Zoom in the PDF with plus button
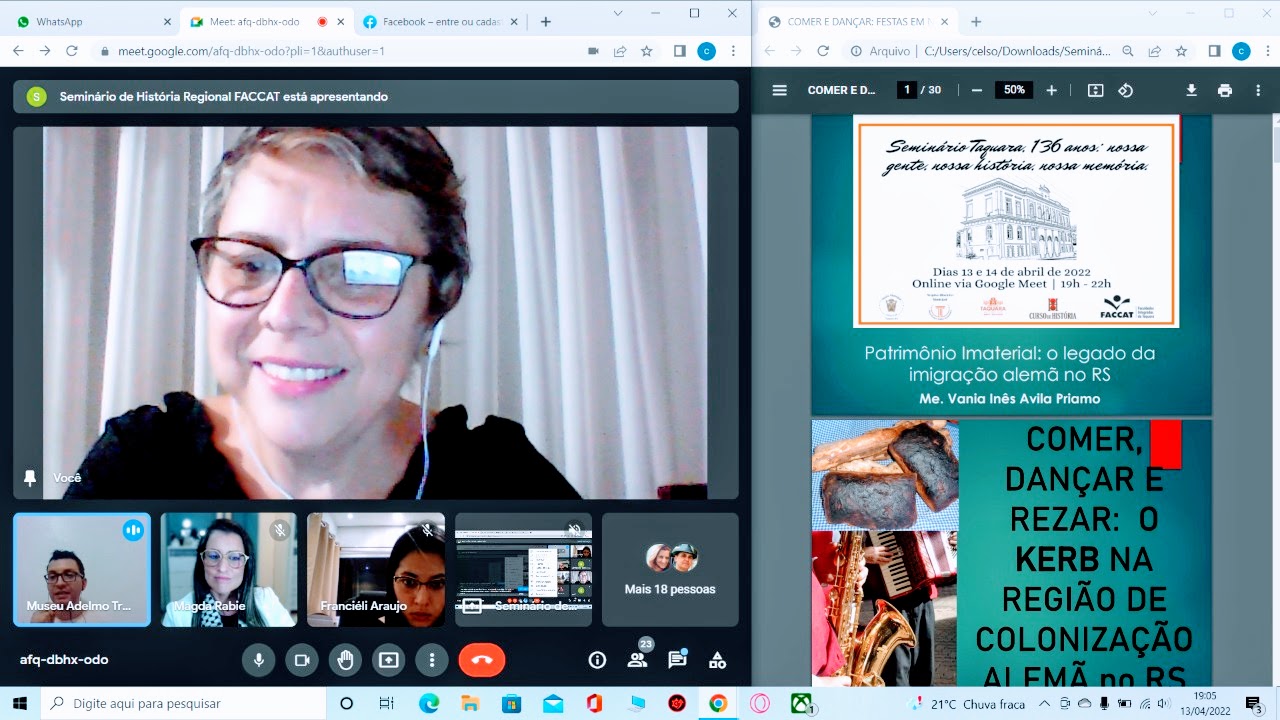Screen dimensions: 1280x720 (x=1051, y=90)
